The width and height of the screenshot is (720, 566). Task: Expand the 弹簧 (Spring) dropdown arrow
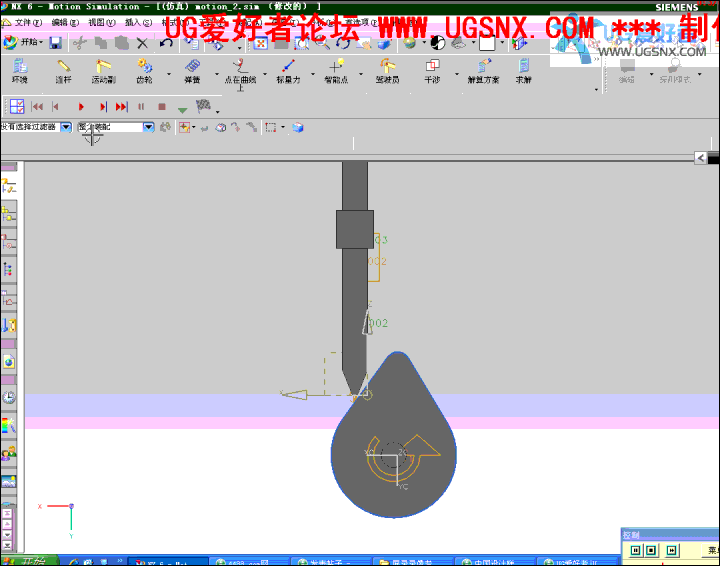217,73
